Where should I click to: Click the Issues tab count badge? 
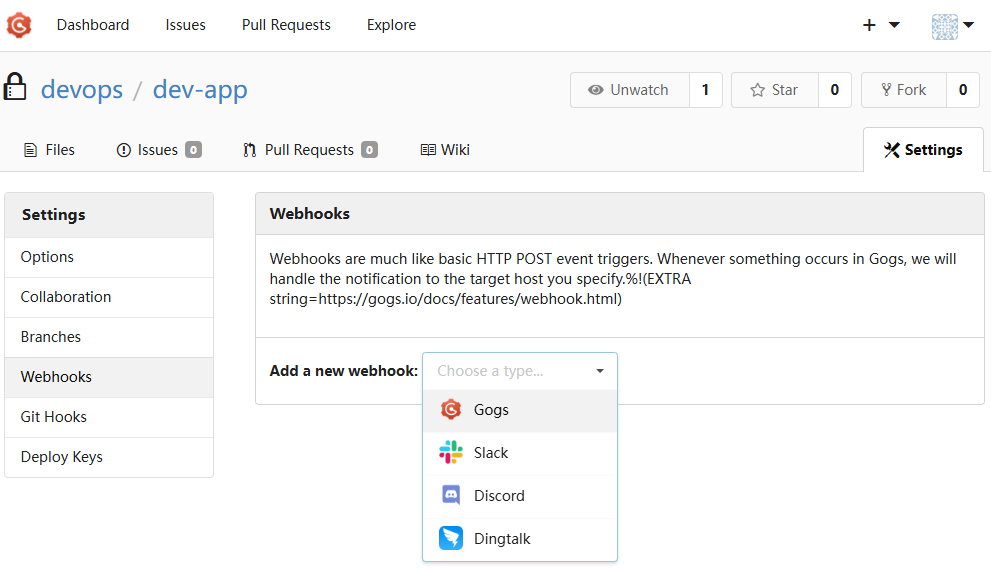193,150
